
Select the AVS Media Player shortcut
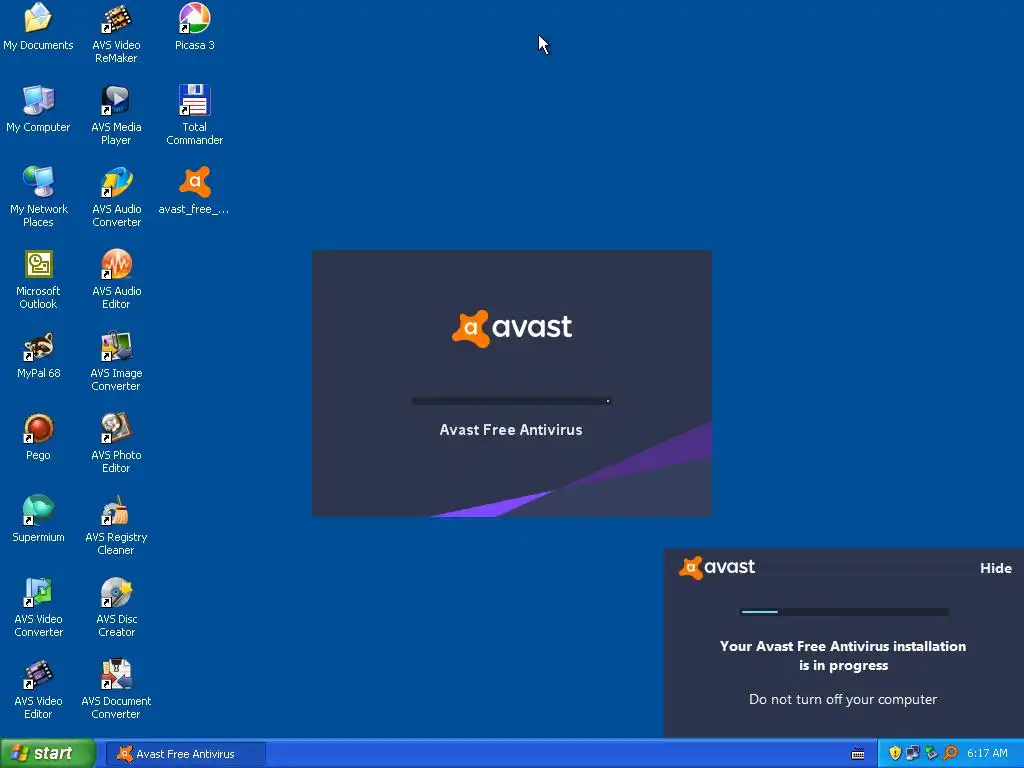click(116, 116)
